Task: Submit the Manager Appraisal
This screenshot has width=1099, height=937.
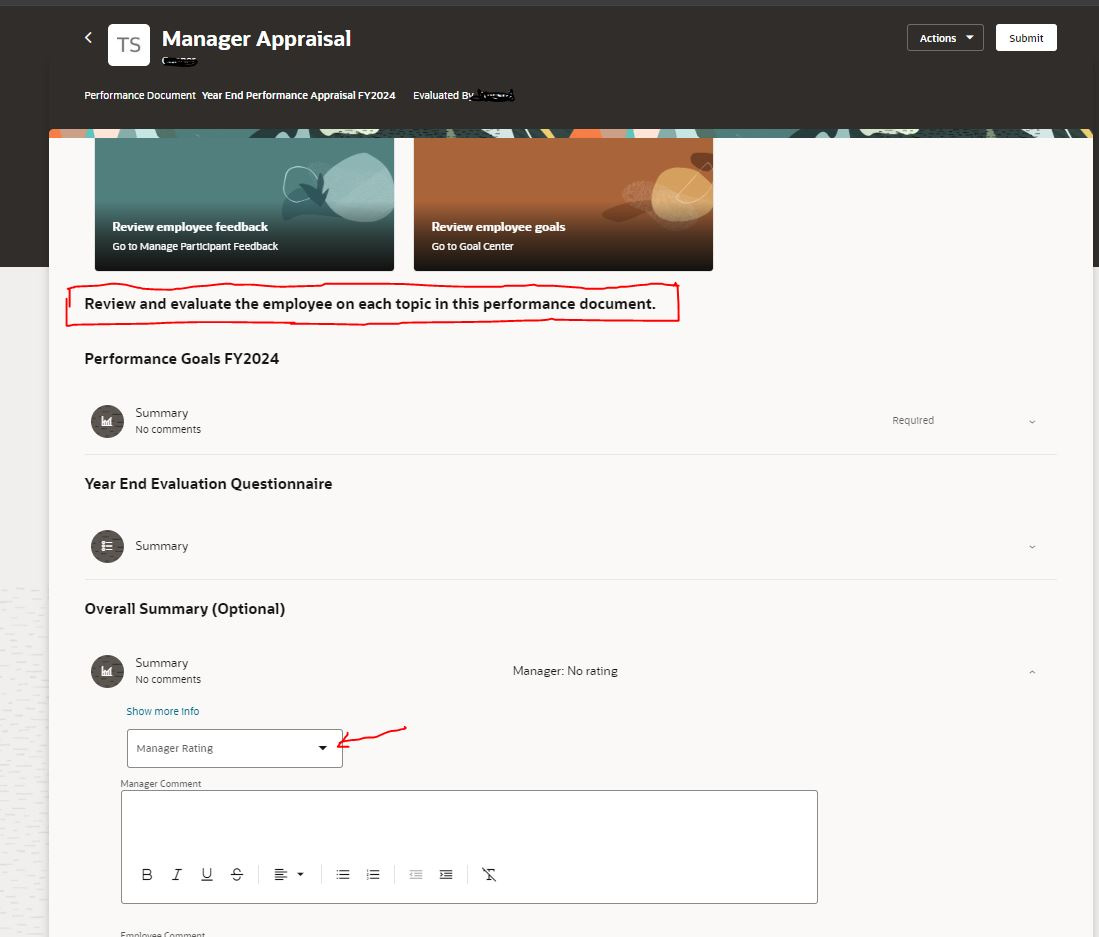Action: tap(1026, 37)
